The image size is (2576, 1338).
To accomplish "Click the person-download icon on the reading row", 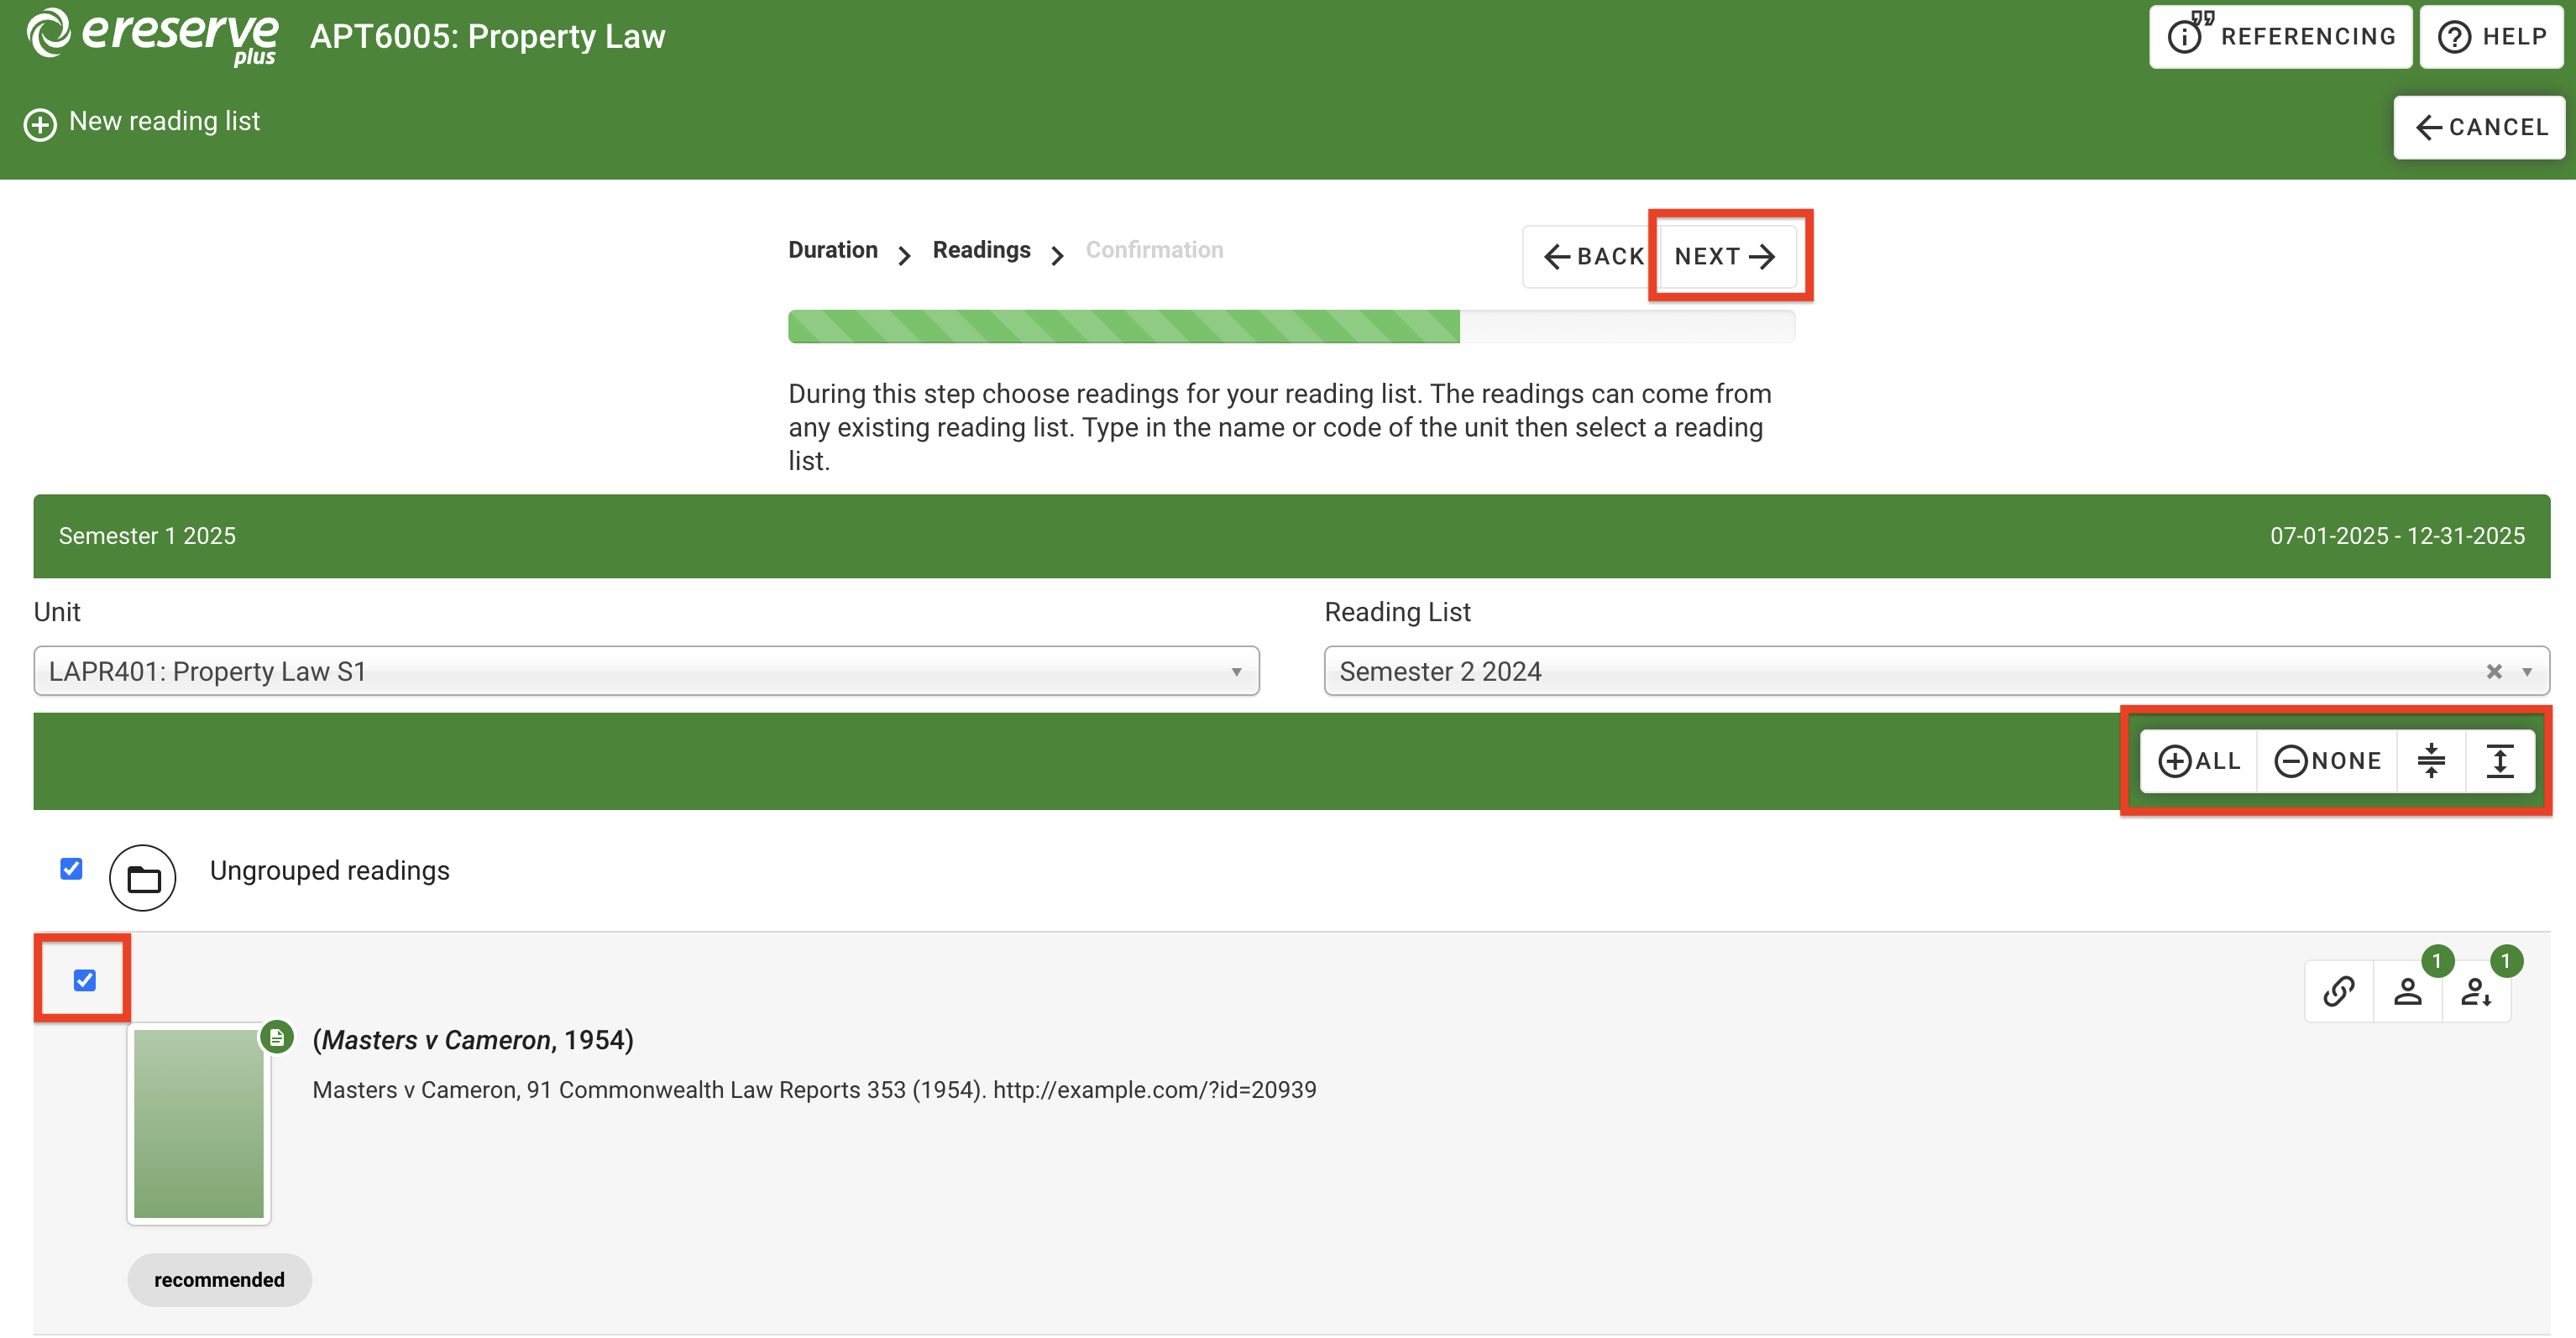I will coord(2476,991).
